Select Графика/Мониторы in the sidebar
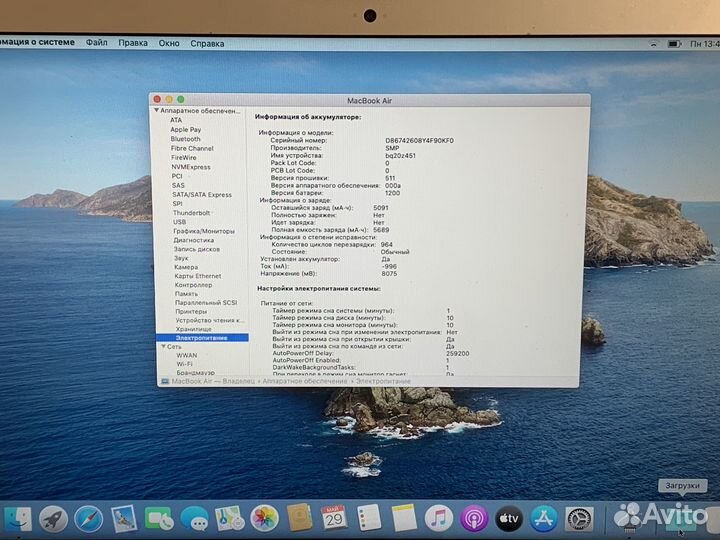 (x=204, y=231)
